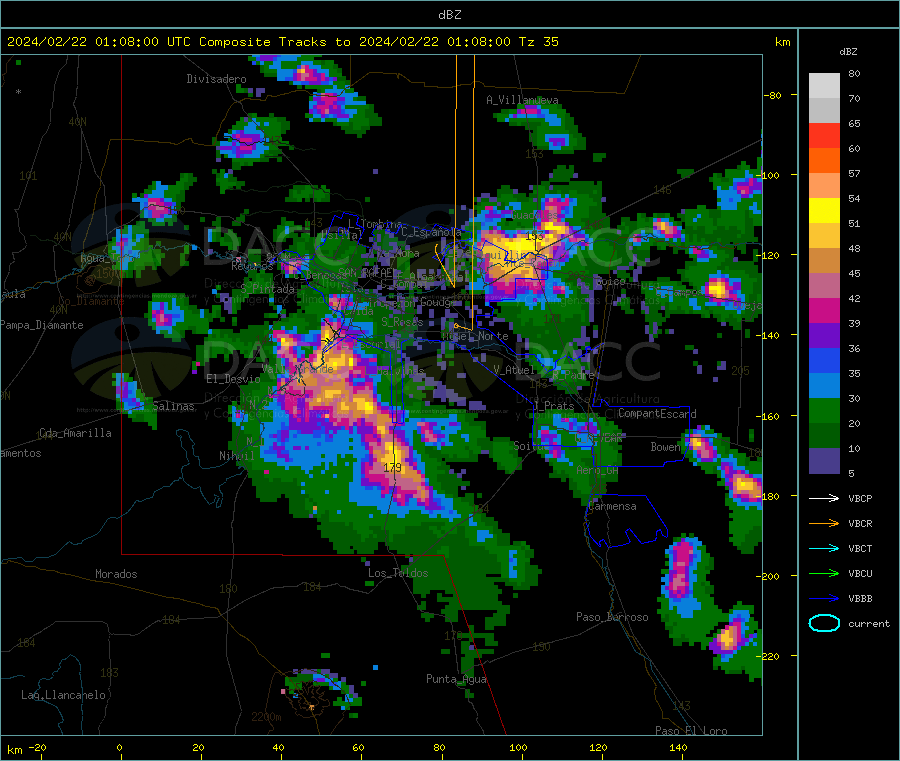The height and width of the screenshot is (761, 900).
Task: Click the 'V_Atuel' map label
Action: [514, 370]
